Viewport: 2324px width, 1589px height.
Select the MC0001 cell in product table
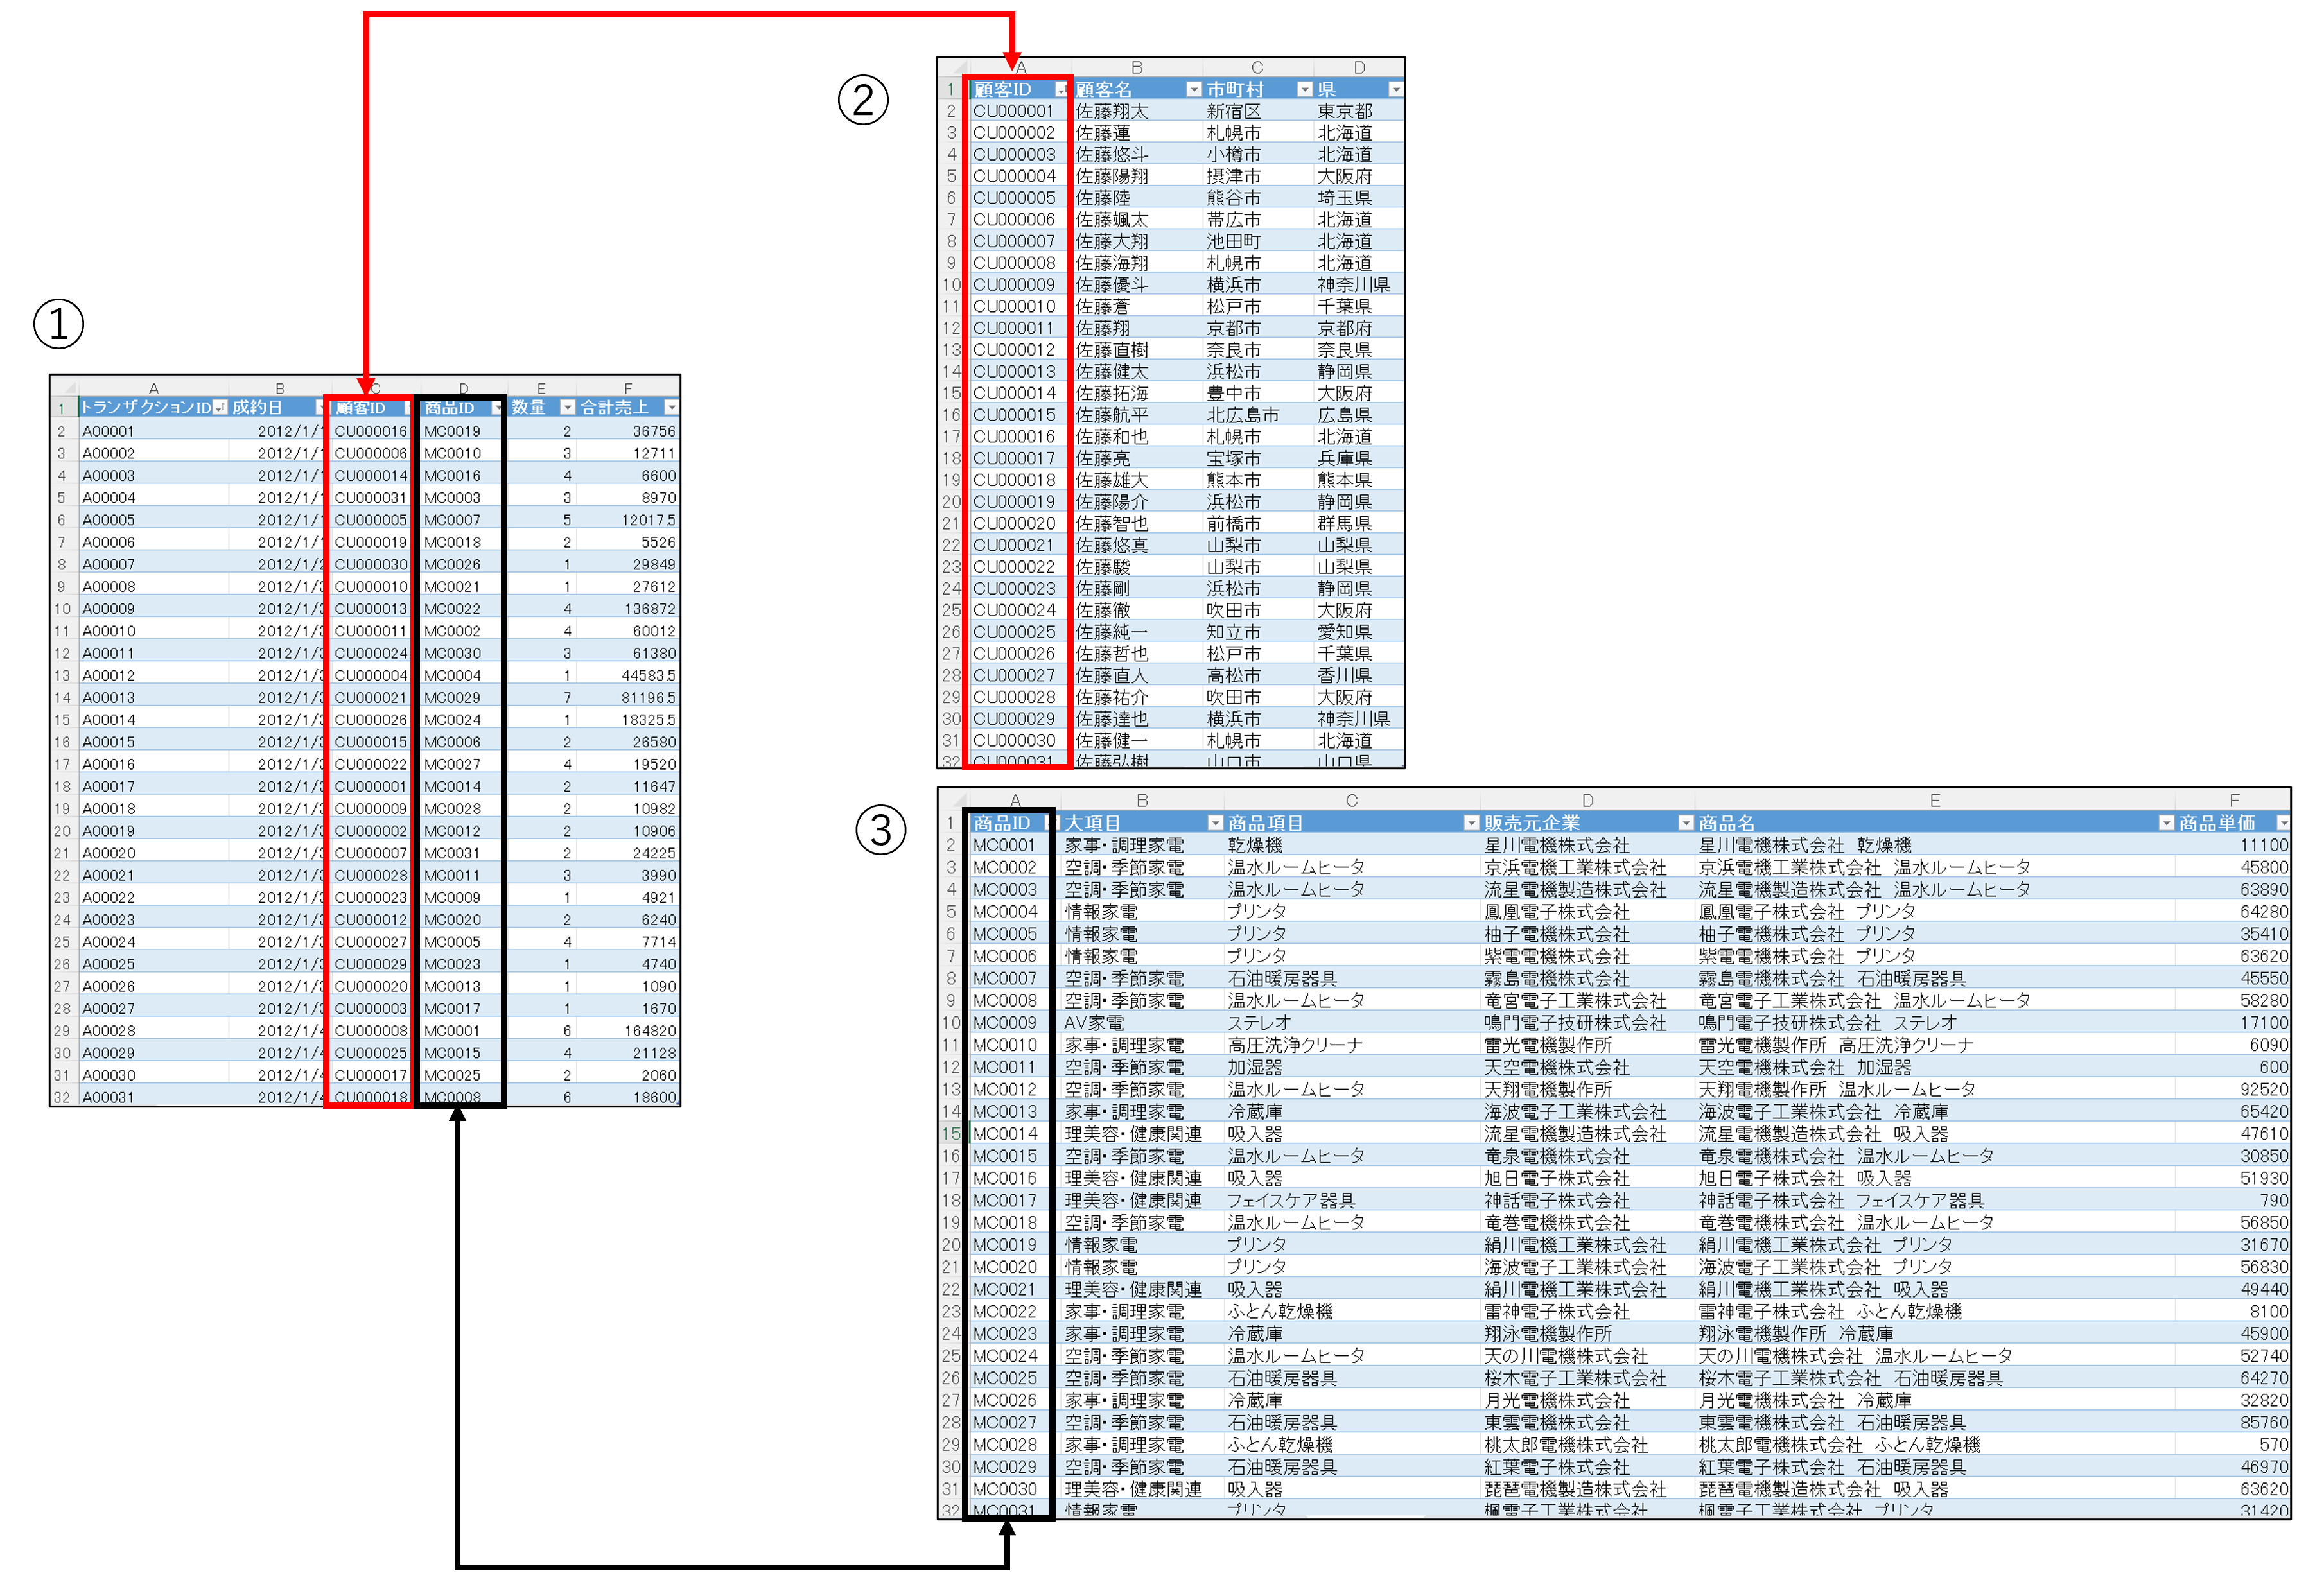click(1004, 846)
